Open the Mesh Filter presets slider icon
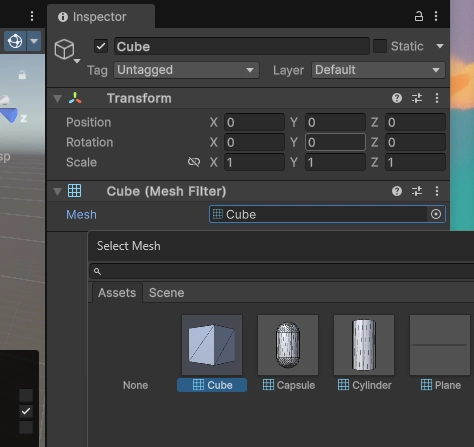 (417, 191)
